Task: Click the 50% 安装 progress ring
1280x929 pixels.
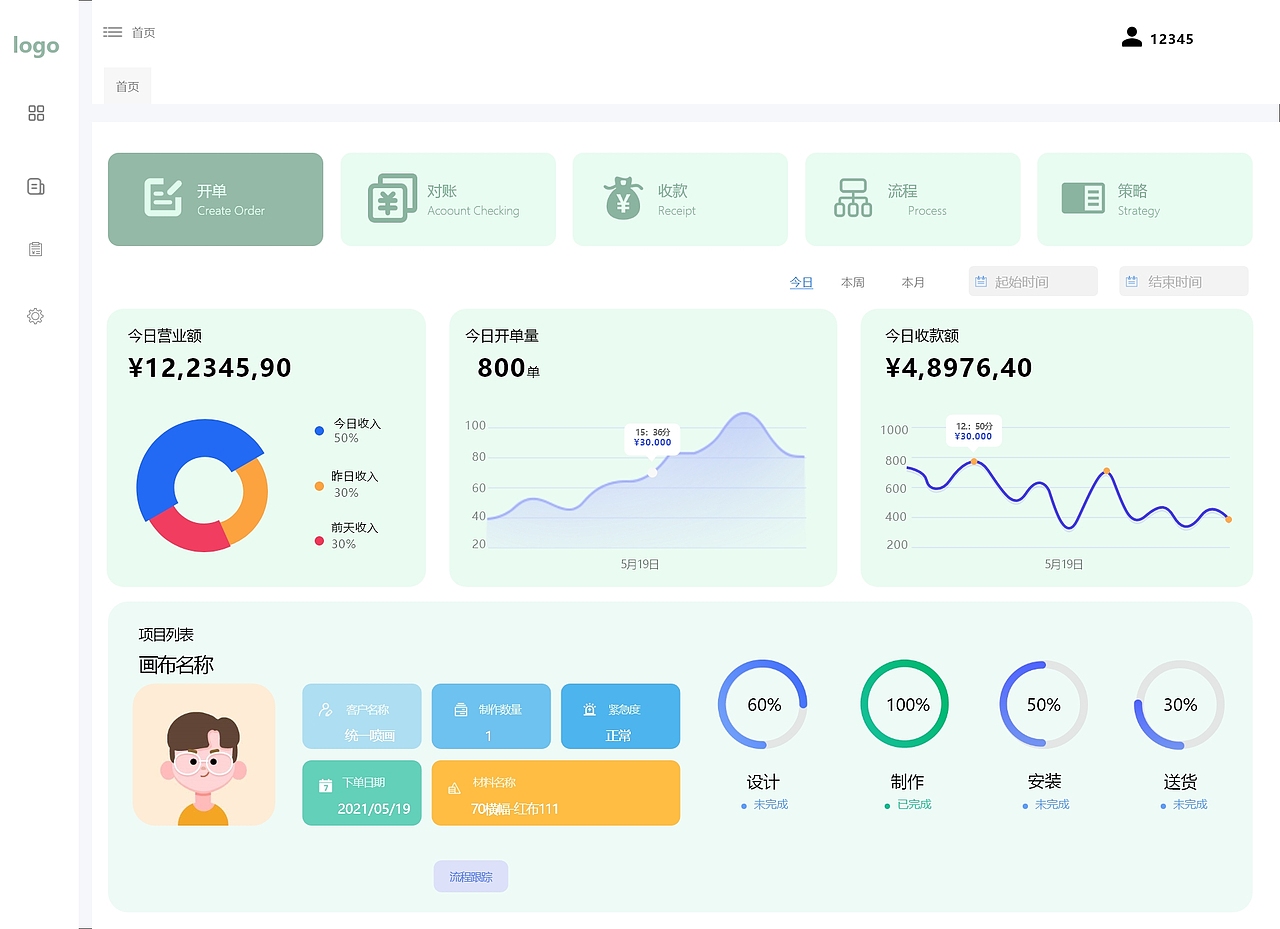Action: tap(1044, 705)
